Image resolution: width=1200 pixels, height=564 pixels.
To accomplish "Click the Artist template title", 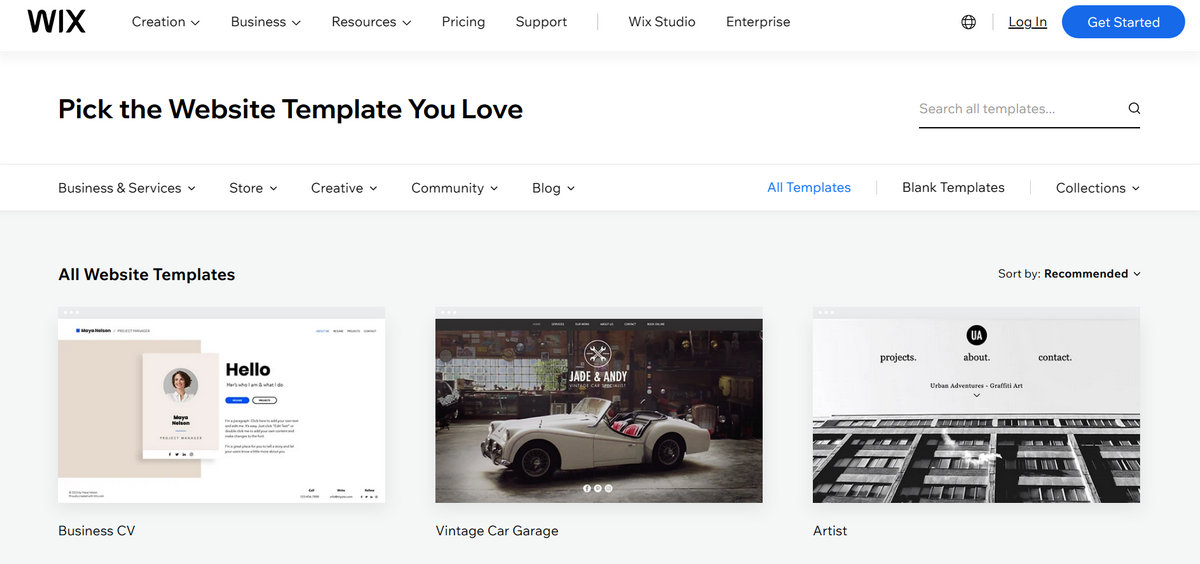I will (830, 531).
